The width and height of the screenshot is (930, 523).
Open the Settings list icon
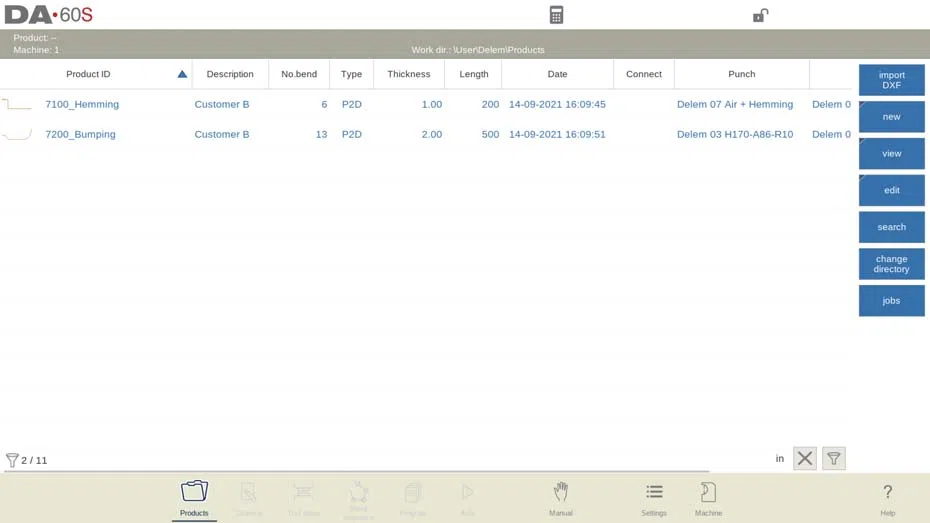654,499
